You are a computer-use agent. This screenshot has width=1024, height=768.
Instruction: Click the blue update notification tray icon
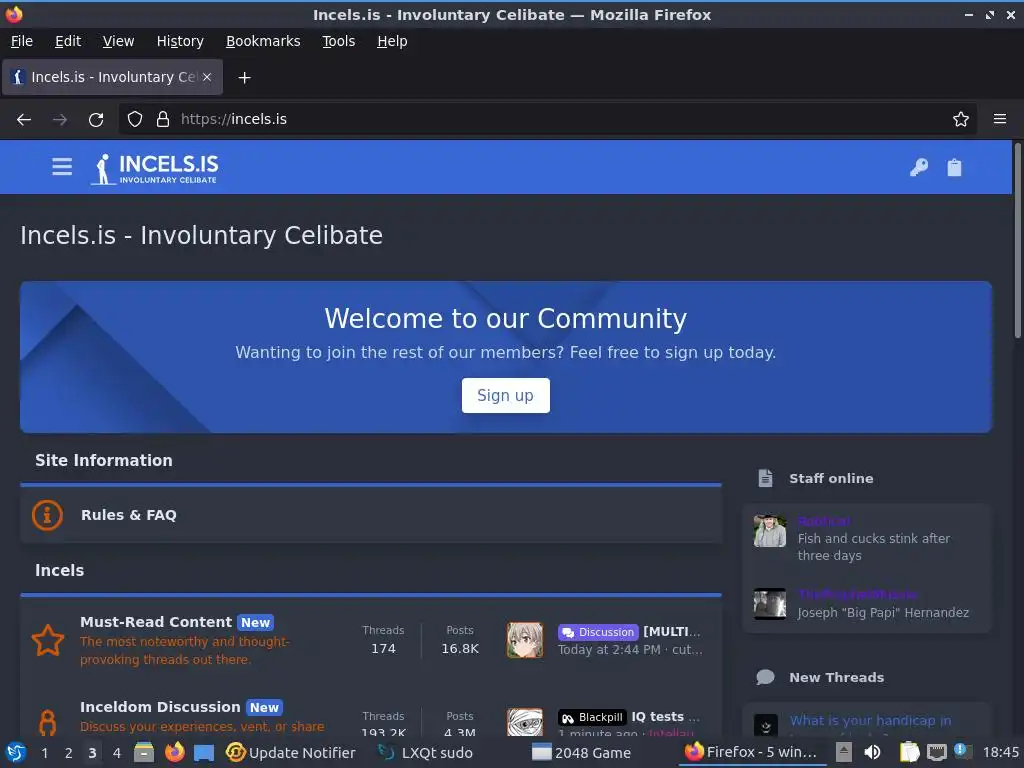961,751
